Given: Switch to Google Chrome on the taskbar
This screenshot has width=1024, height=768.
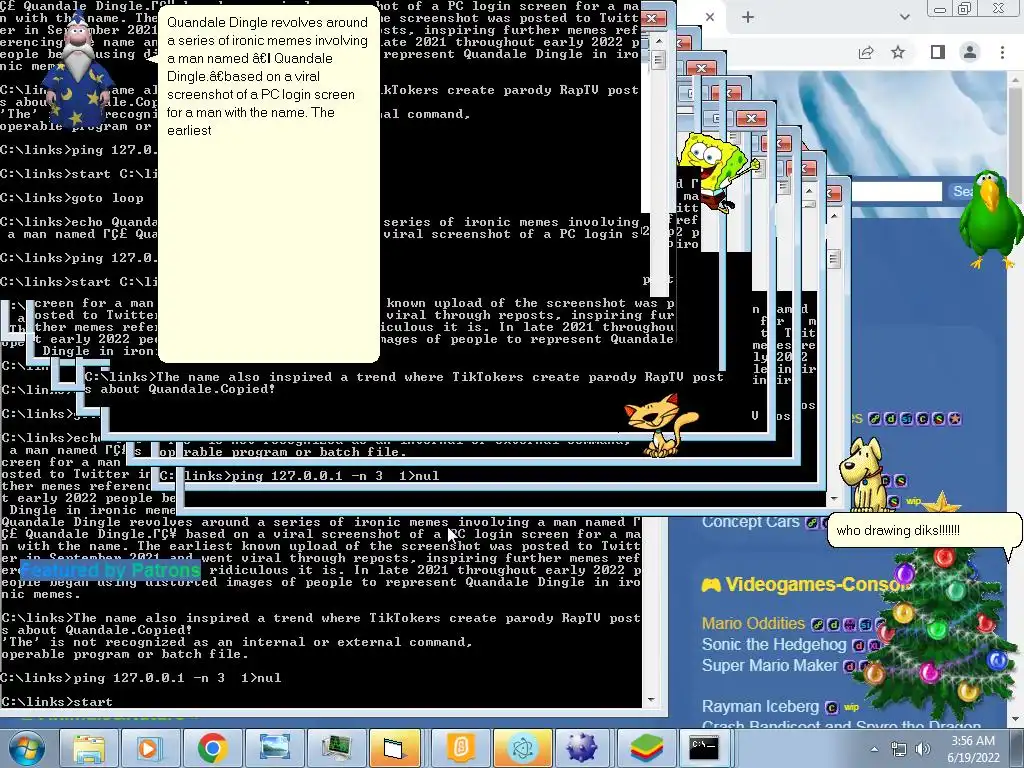Looking at the screenshot, I should (x=212, y=748).
